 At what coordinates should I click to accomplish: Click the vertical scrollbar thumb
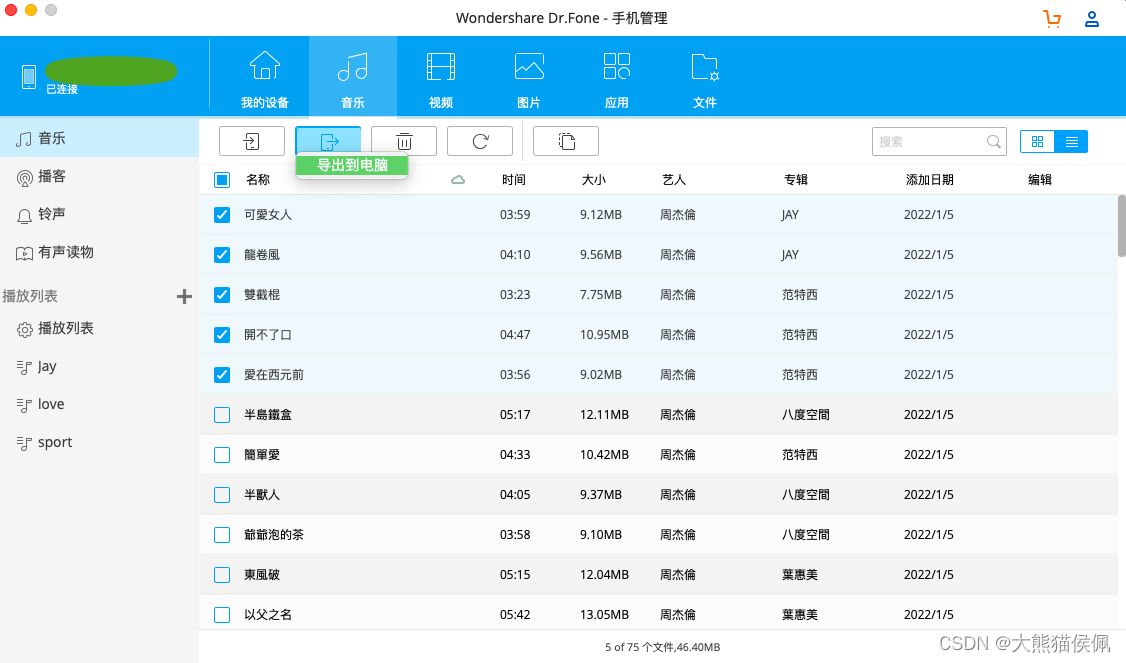point(1122,225)
